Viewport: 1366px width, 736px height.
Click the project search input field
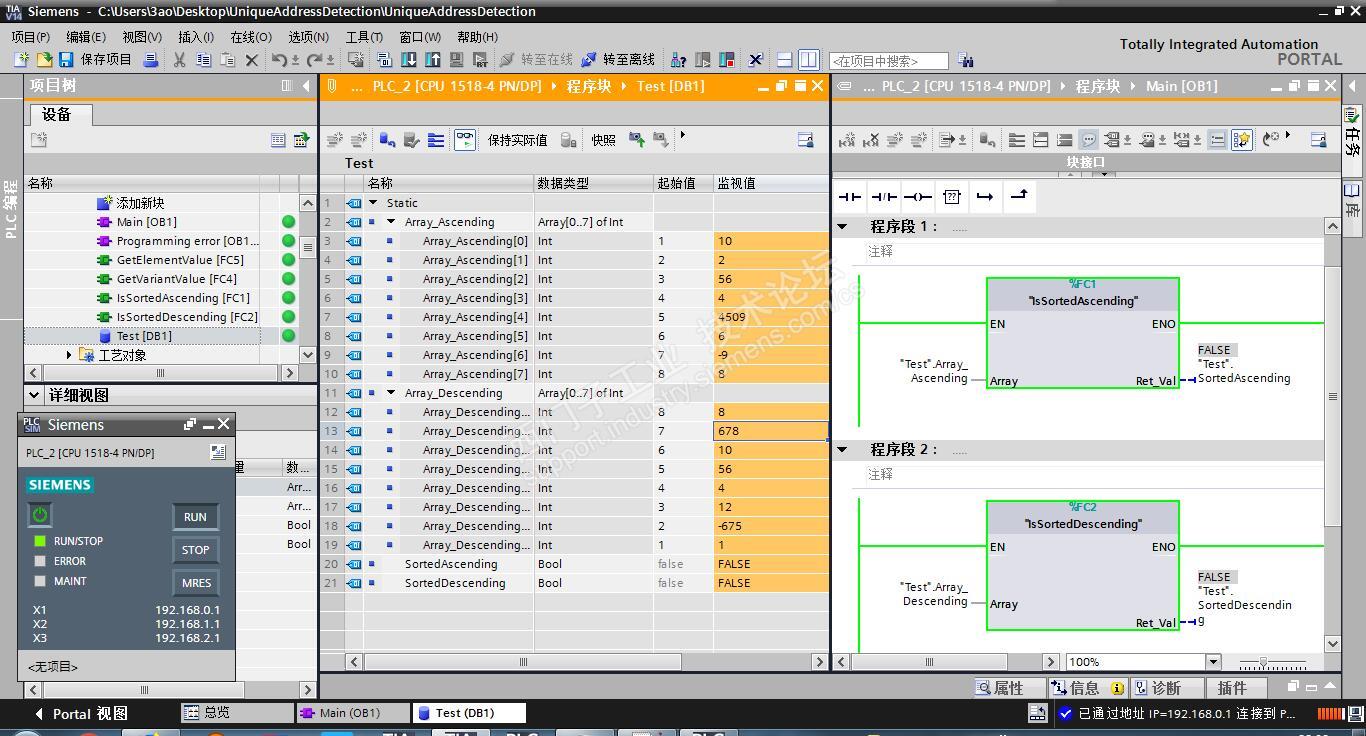click(x=888, y=61)
